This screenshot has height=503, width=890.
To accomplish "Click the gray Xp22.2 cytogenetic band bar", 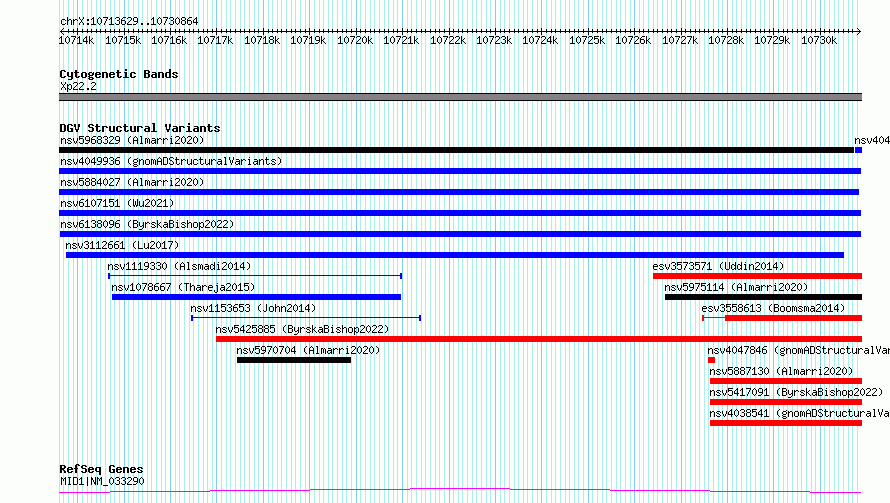I will 460,97.
